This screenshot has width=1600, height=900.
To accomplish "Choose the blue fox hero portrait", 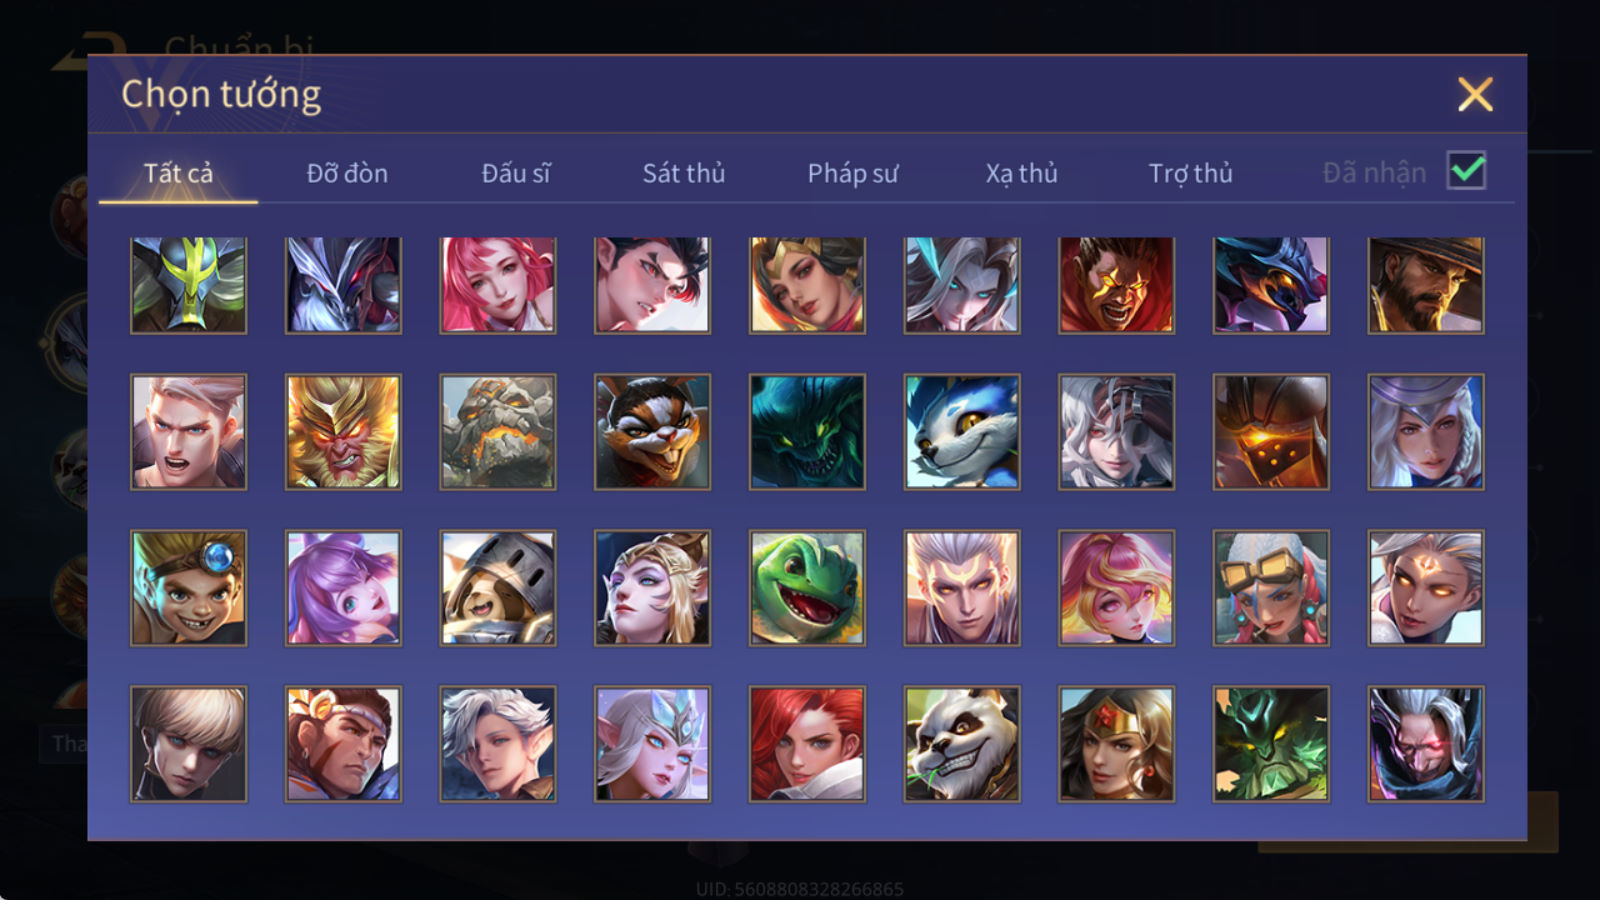I will [961, 432].
